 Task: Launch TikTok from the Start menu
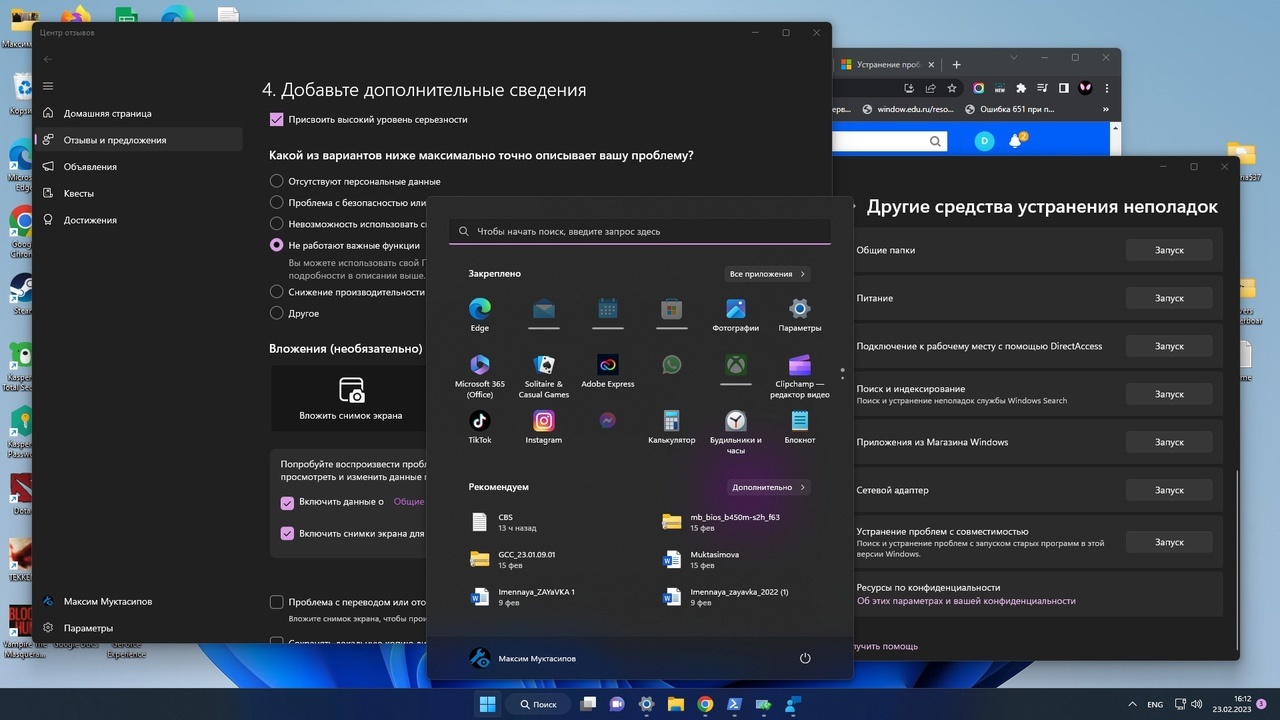tap(480, 427)
